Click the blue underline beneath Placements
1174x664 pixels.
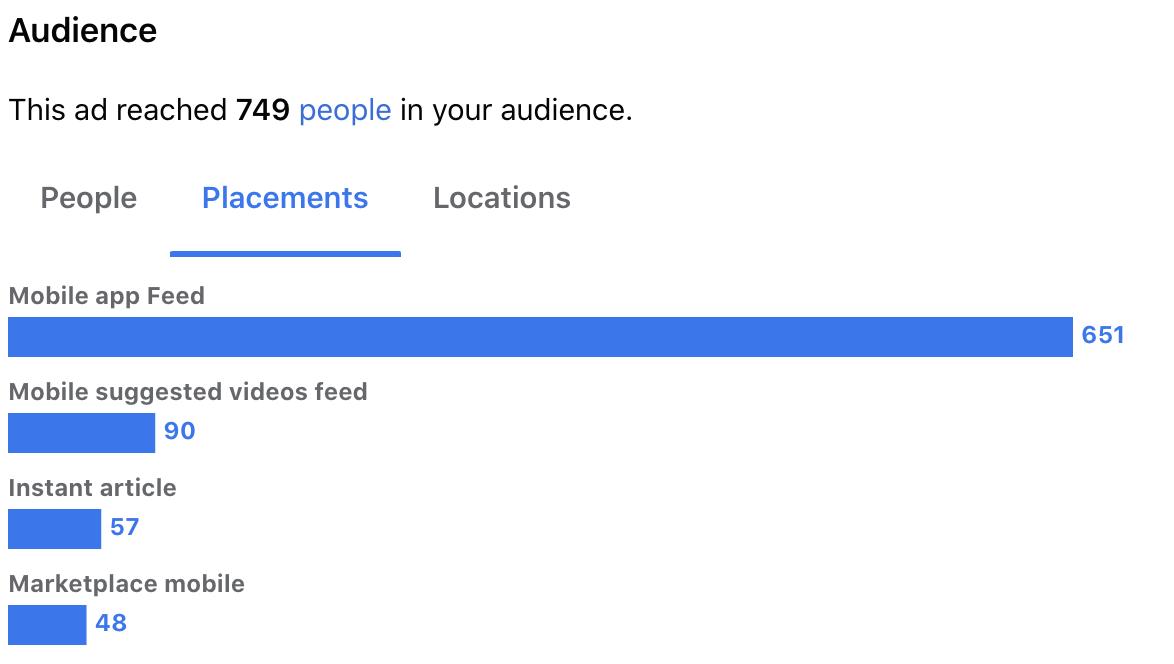pyautogui.click(x=285, y=254)
